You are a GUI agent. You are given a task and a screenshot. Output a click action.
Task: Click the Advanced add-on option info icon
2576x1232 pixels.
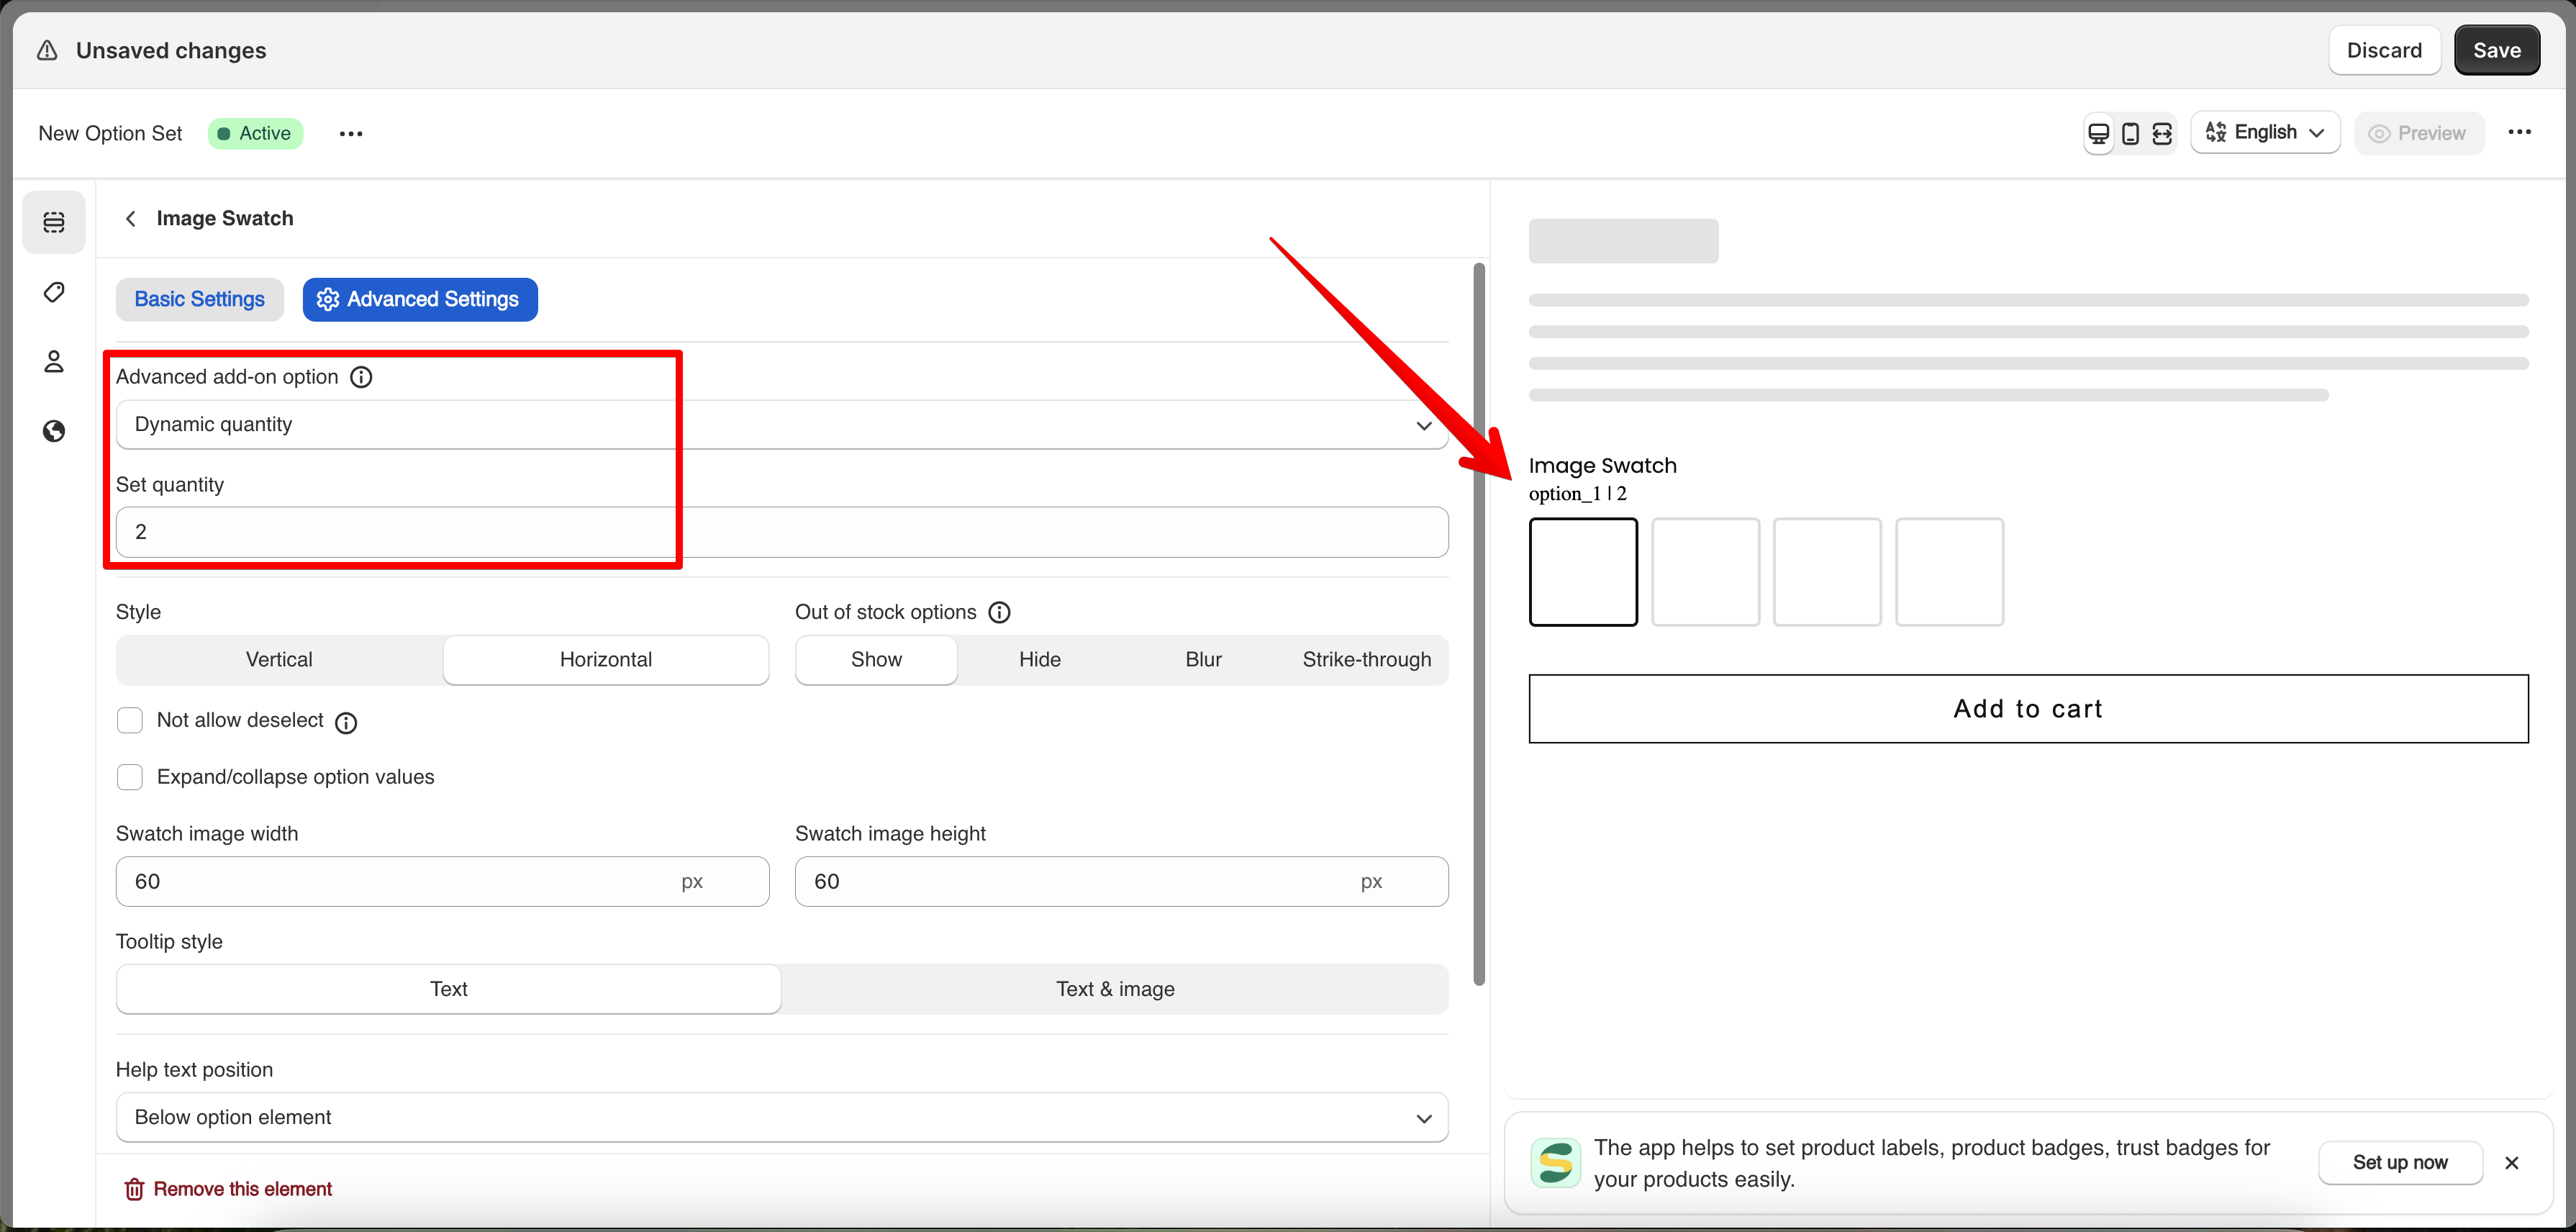click(x=361, y=377)
